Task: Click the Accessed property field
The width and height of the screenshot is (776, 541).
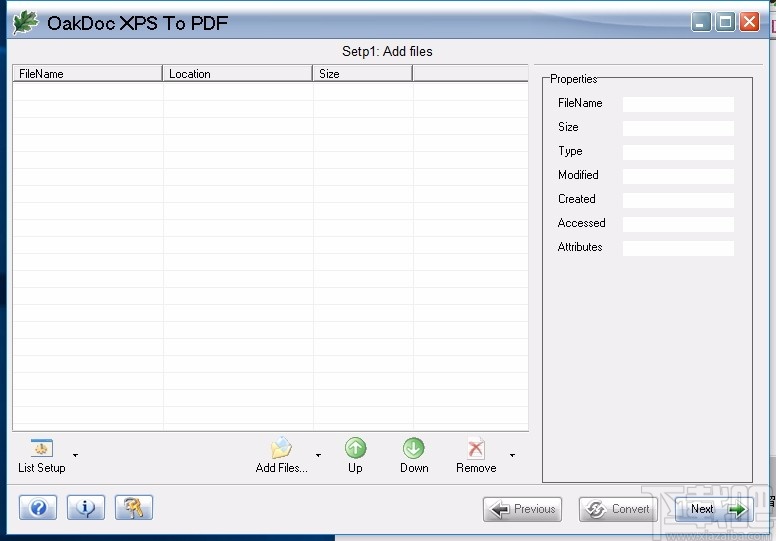Action: pyautogui.click(x=678, y=224)
